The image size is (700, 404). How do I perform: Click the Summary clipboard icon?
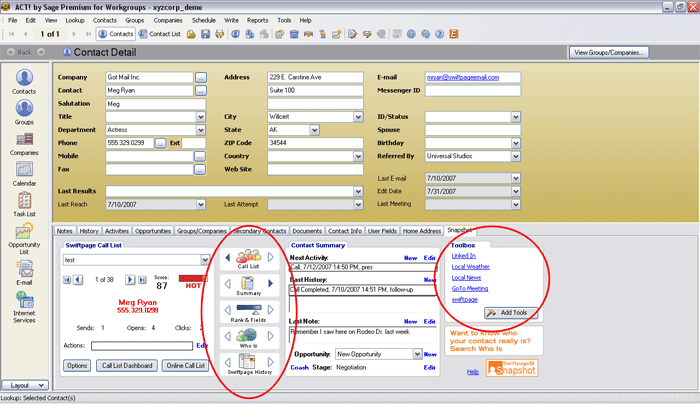[248, 283]
